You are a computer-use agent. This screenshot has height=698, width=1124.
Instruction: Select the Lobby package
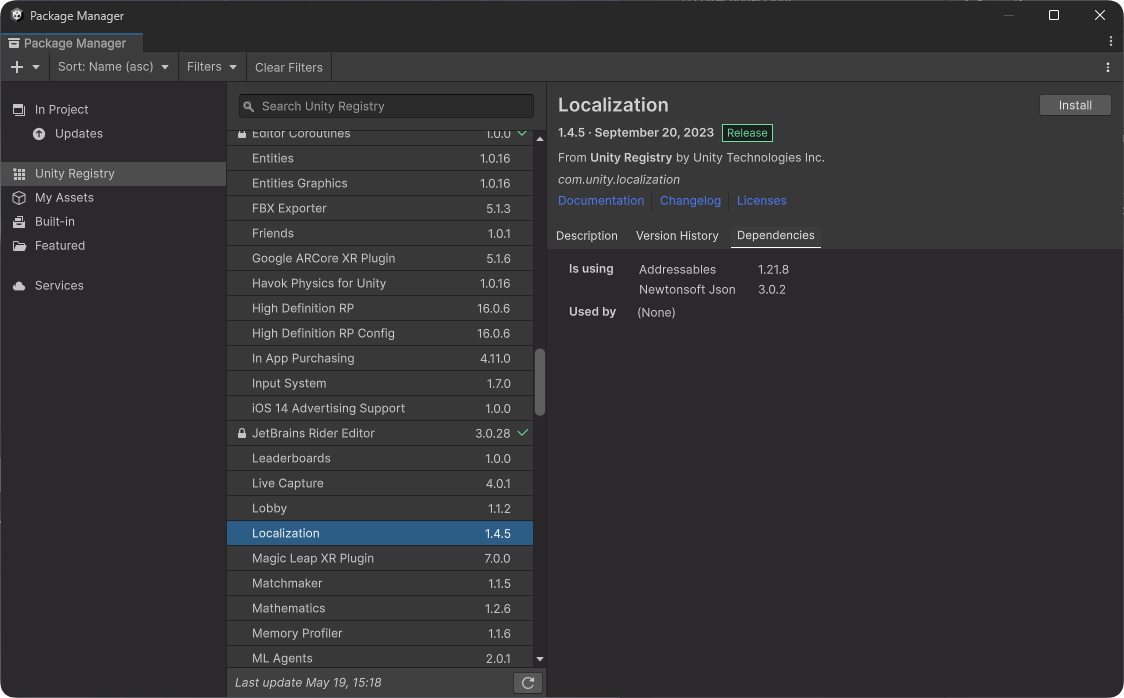coord(380,509)
